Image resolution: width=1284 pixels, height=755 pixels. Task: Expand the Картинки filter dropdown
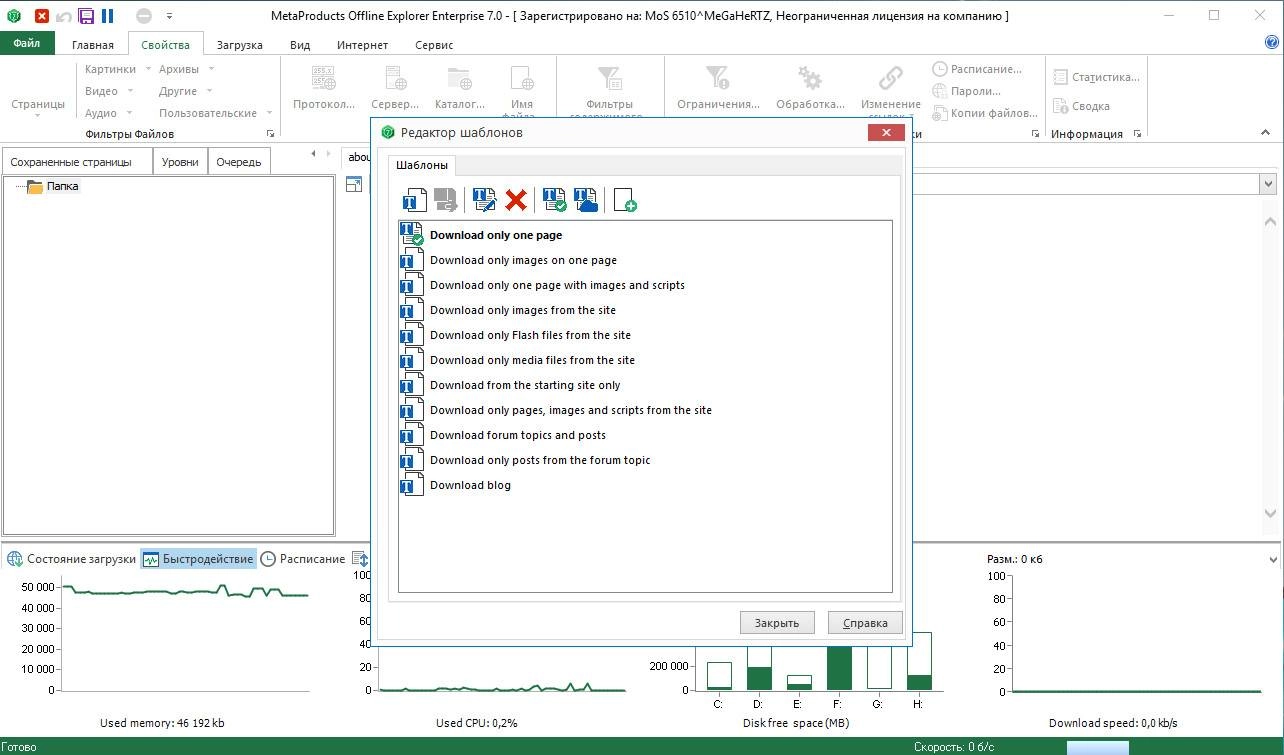point(148,69)
